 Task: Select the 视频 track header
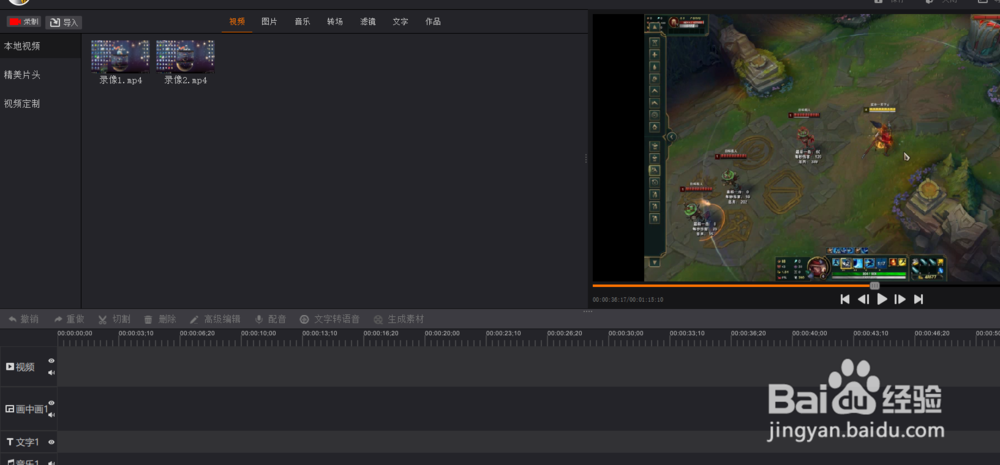28,367
